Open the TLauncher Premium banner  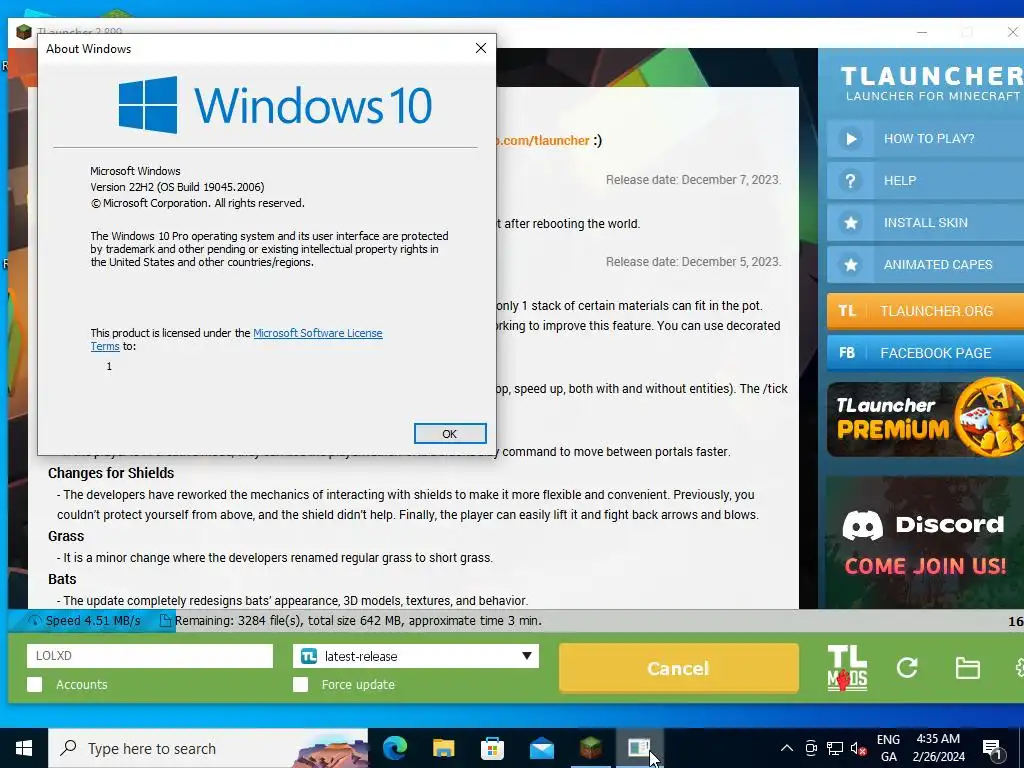[925, 419]
